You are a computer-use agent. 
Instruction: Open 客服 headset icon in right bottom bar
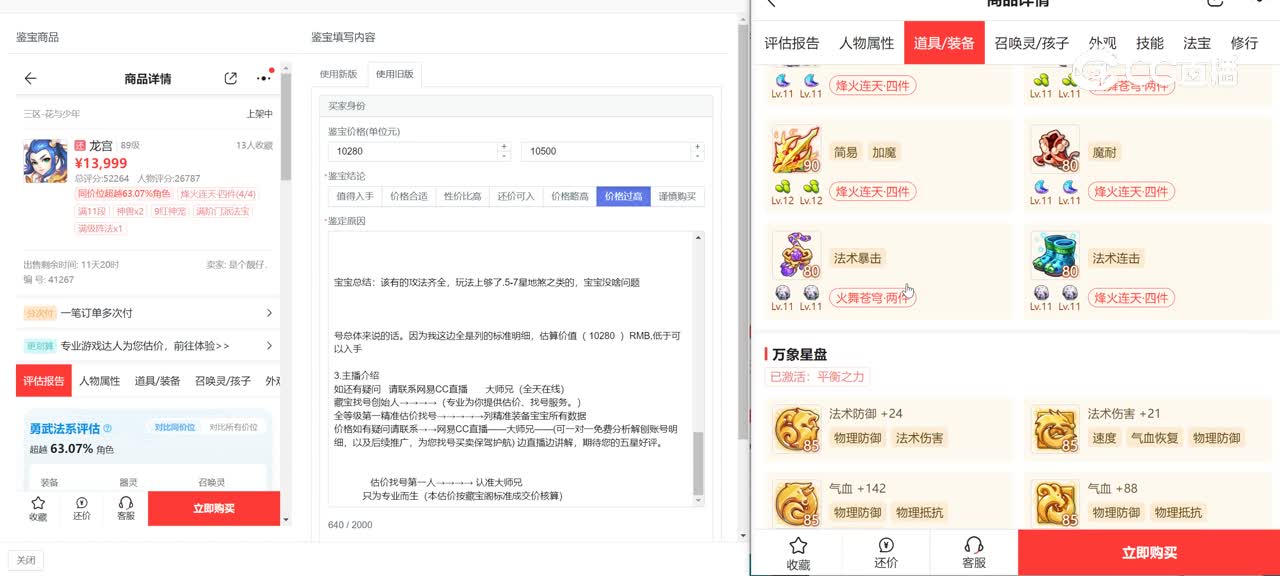click(974, 552)
